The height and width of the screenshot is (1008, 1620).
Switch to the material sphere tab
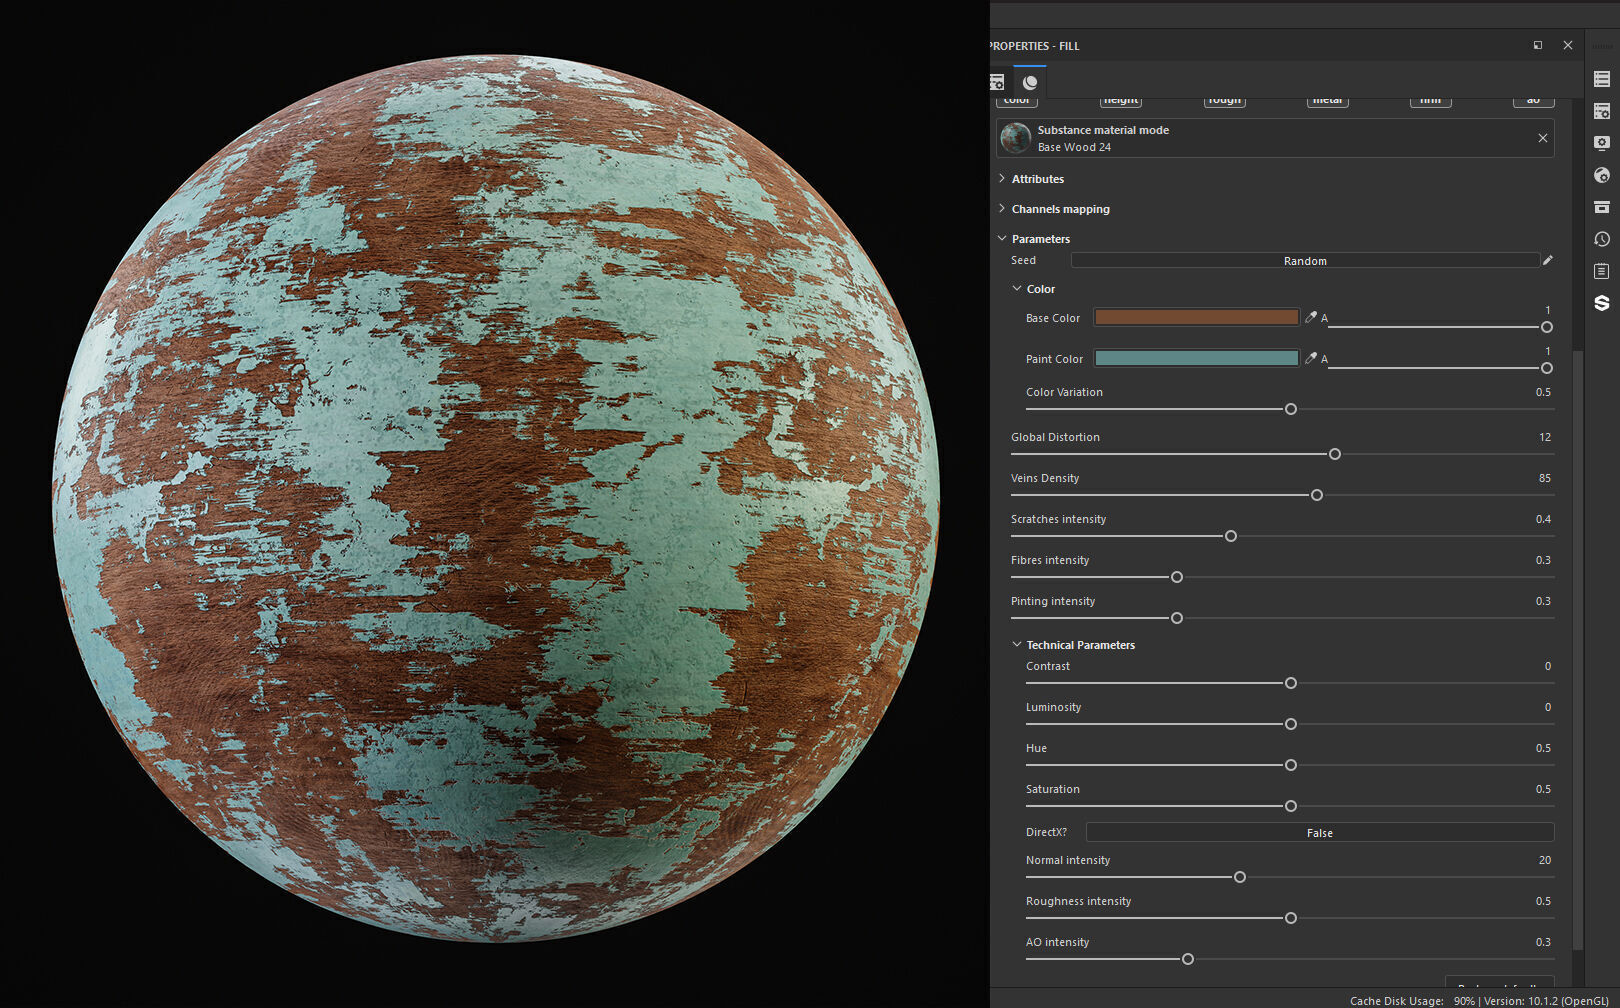(1030, 82)
